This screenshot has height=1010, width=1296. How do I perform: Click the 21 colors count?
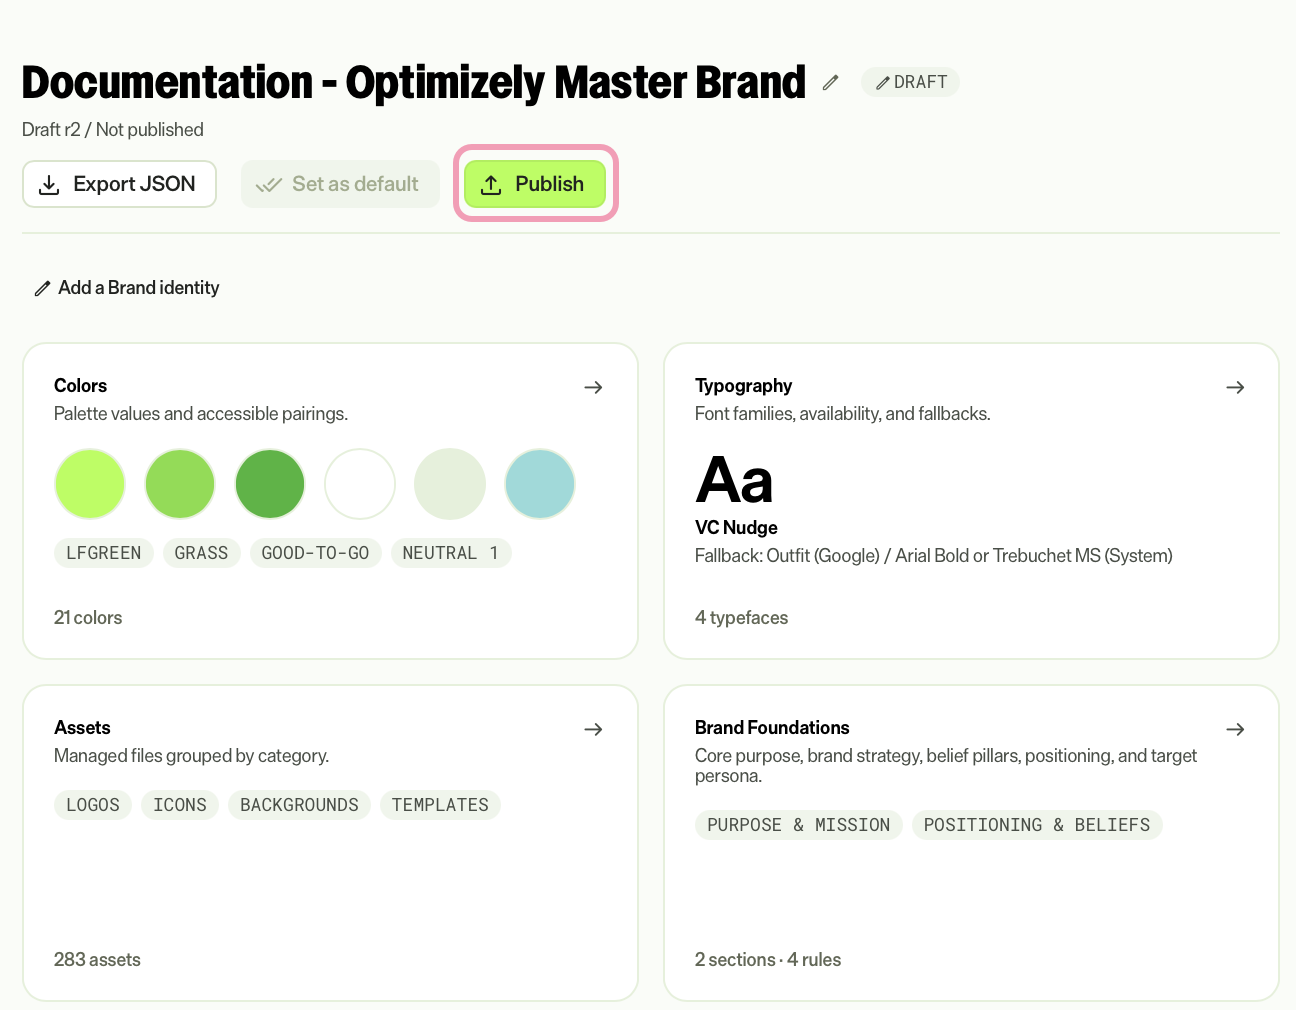[x=88, y=618]
